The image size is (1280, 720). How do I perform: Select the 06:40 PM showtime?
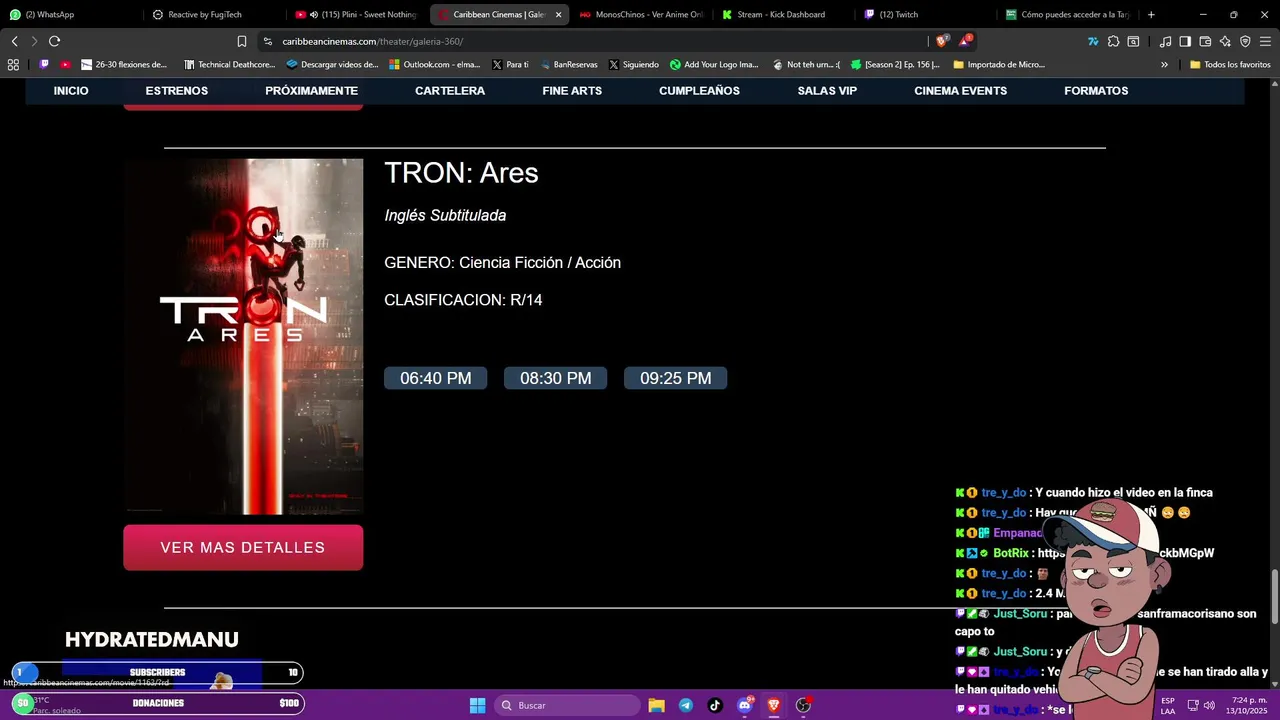tap(435, 378)
